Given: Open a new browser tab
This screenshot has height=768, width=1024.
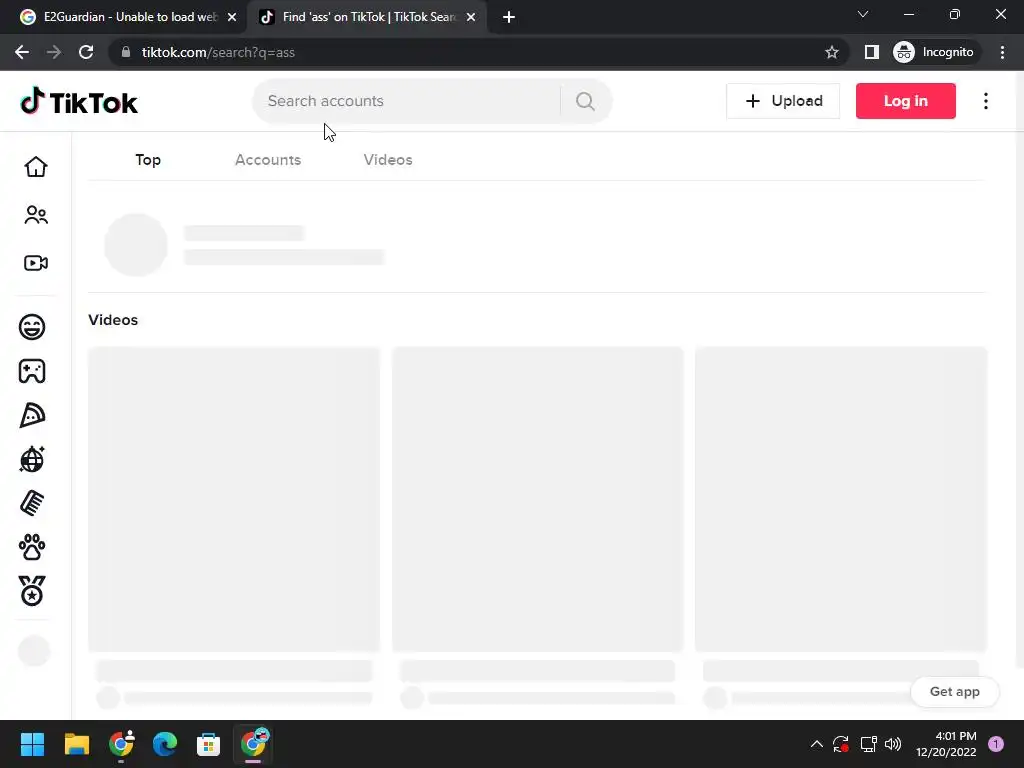Looking at the screenshot, I should point(509,17).
